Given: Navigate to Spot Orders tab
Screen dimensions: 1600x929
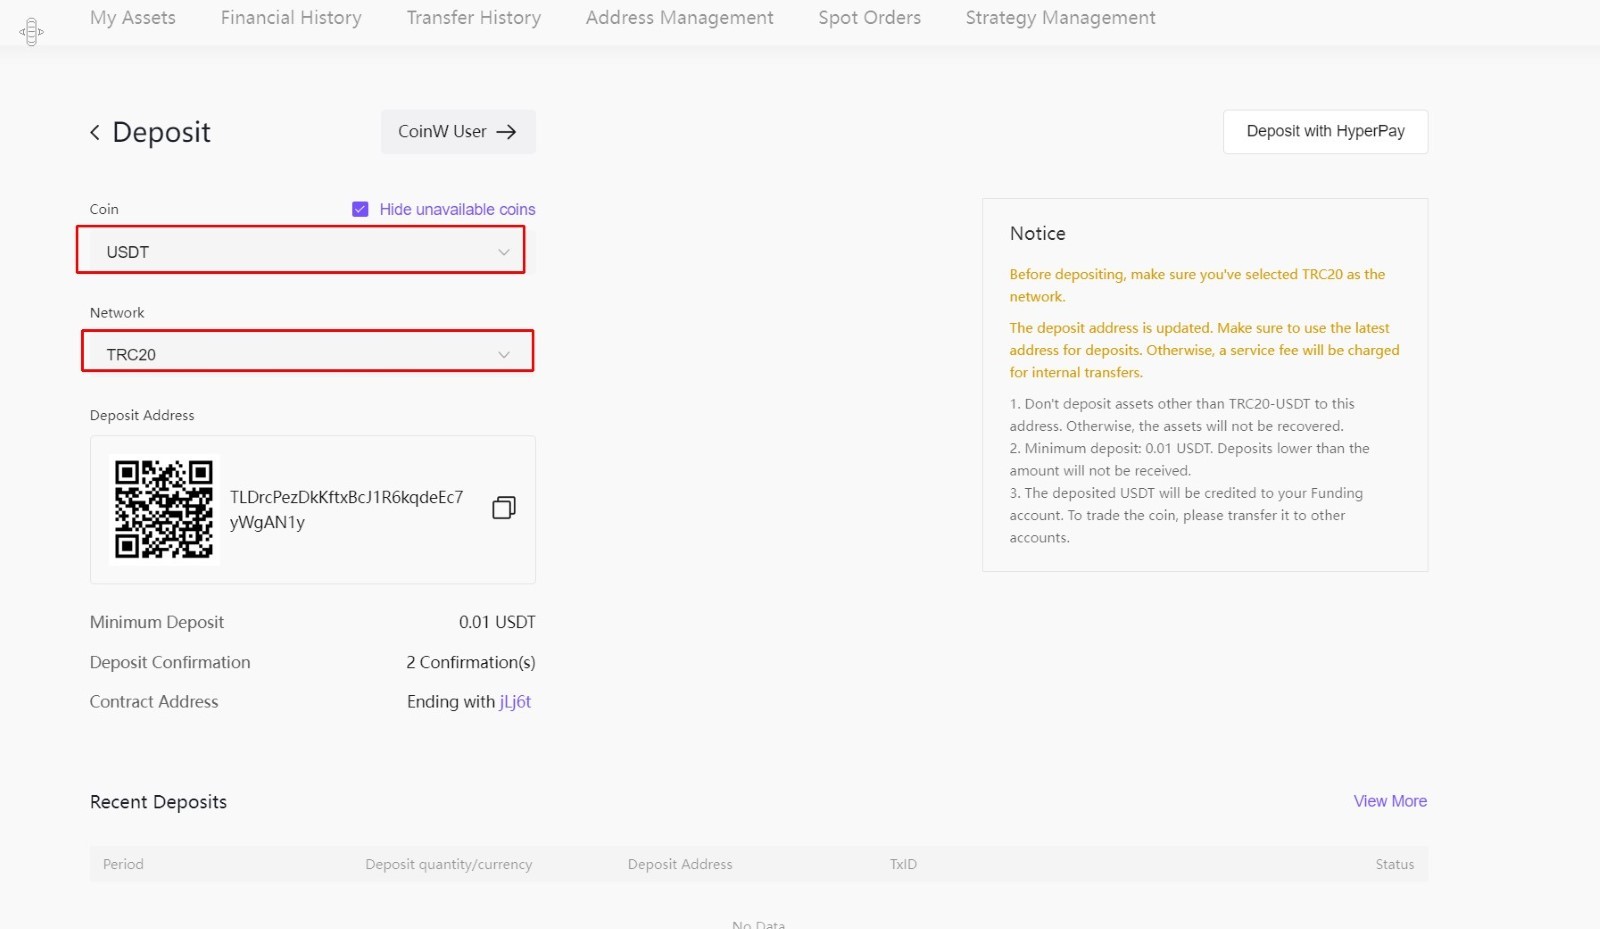Looking at the screenshot, I should click(x=869, y=18).
